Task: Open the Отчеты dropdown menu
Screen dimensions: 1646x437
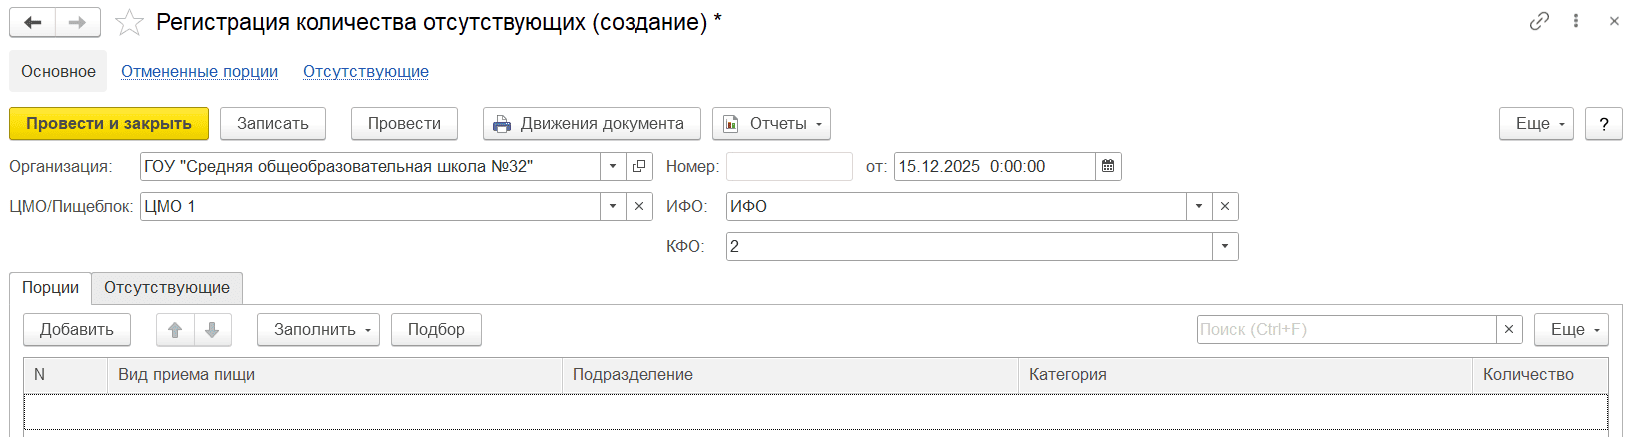Action: 771,123
